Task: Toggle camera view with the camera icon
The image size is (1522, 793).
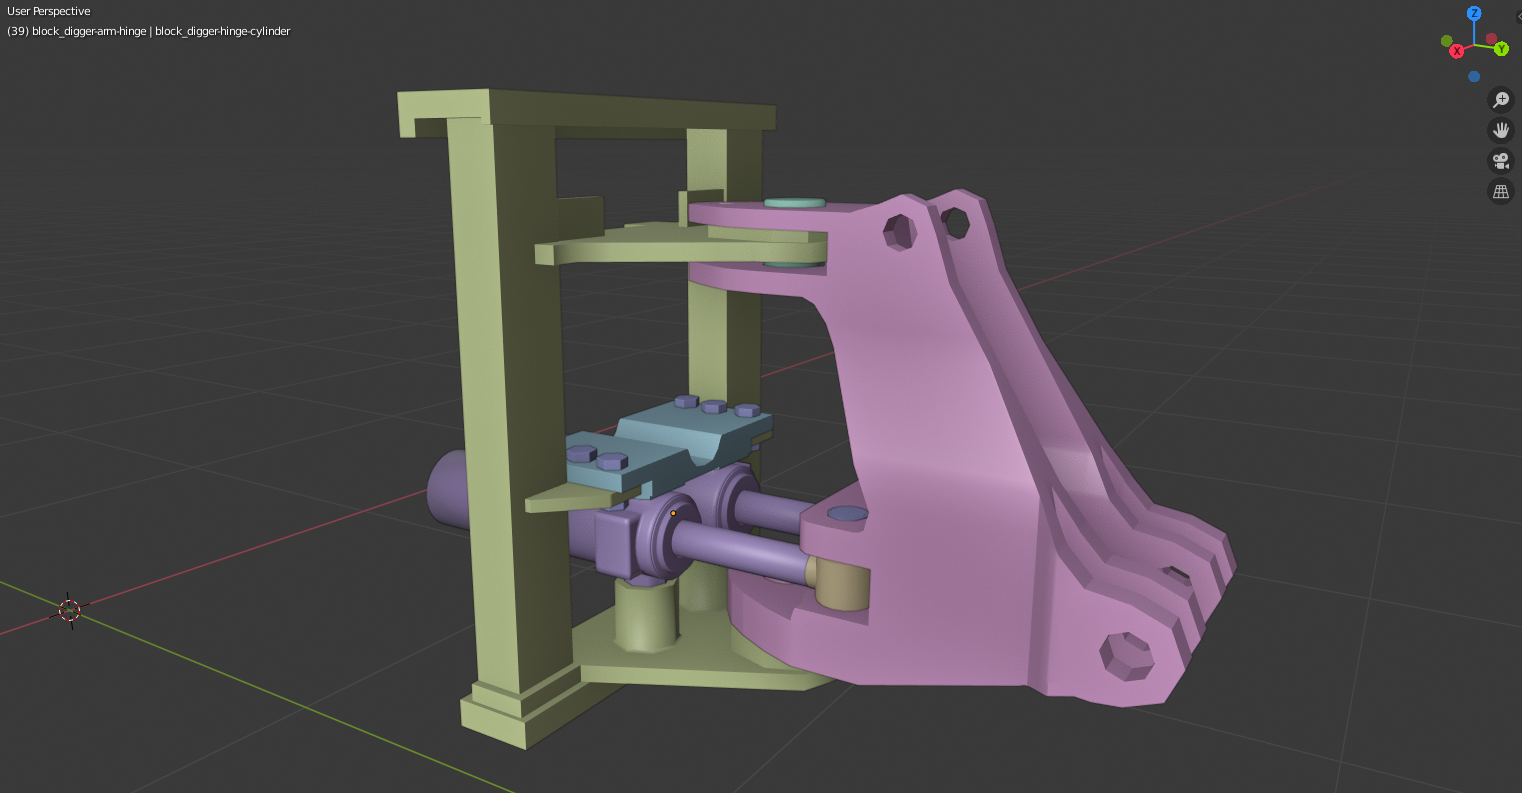Action: (1500, 161)
